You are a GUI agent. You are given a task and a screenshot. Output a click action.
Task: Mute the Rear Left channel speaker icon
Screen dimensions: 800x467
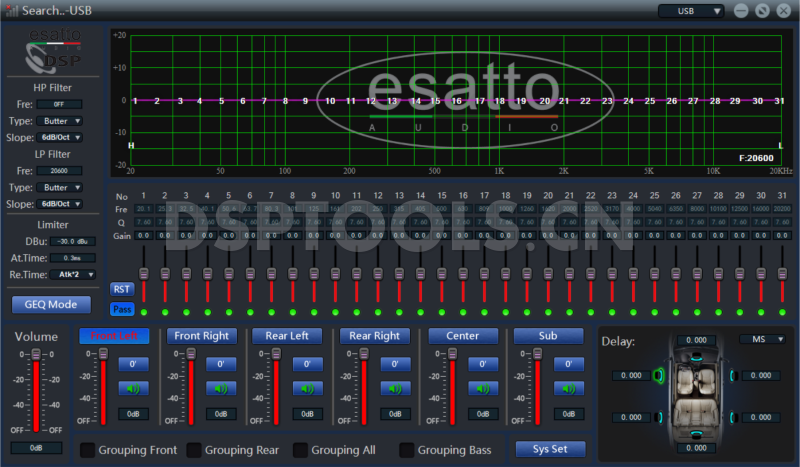[307, 388]
